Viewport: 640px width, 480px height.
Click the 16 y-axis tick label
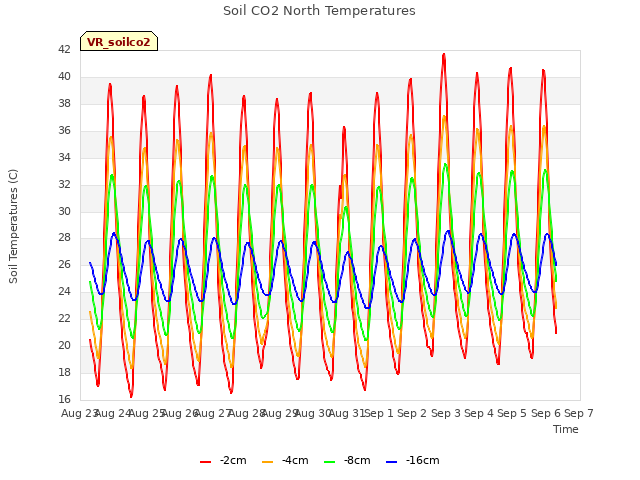(x=64, y=399)
